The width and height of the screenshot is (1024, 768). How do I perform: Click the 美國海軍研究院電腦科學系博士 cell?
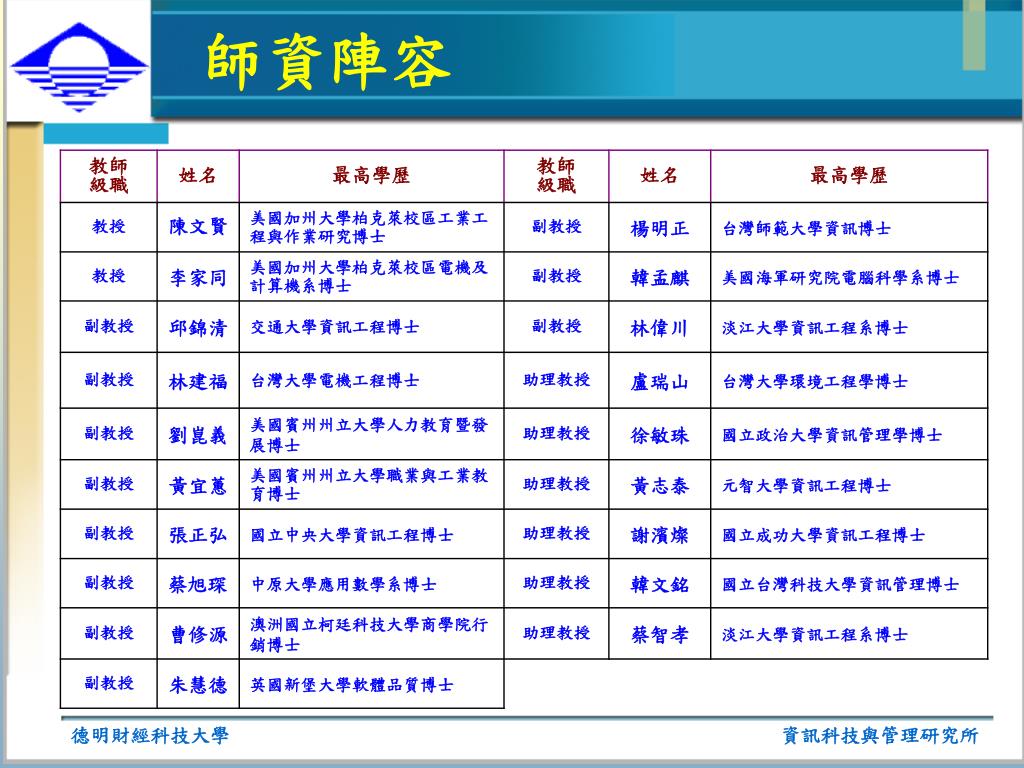[849, 276]
